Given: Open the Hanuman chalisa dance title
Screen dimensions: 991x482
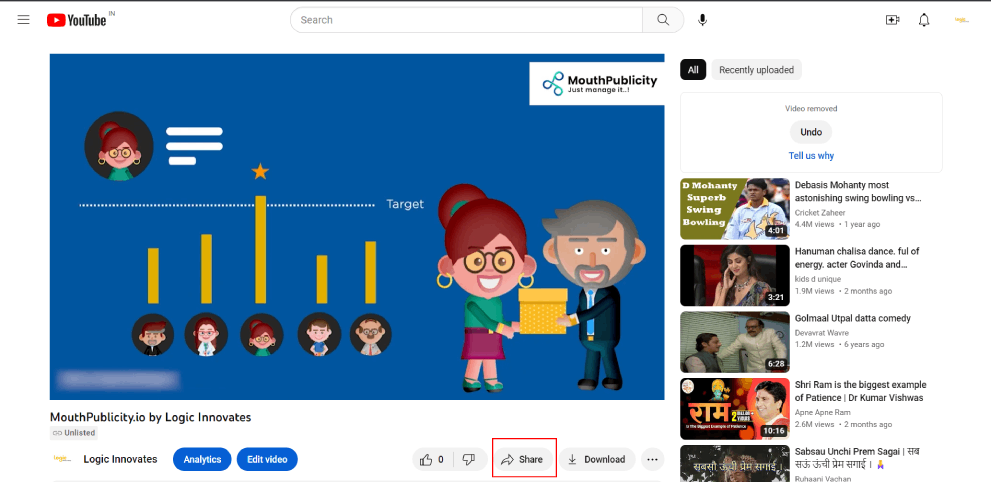Looking at the screenshot, I should (857, 258).
